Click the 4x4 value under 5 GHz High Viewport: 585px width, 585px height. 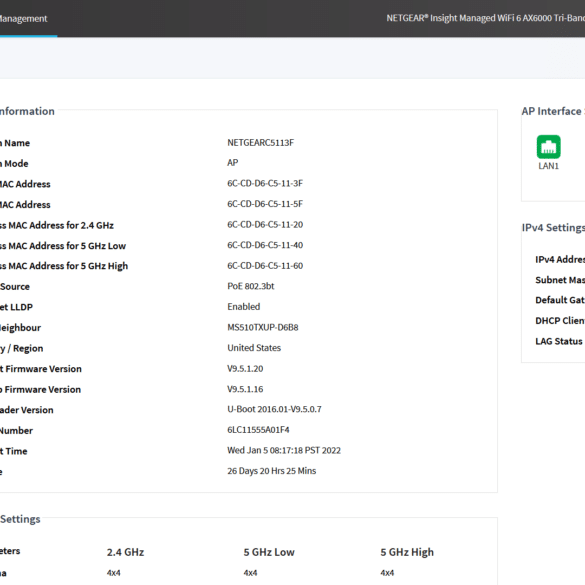[387, 573]
